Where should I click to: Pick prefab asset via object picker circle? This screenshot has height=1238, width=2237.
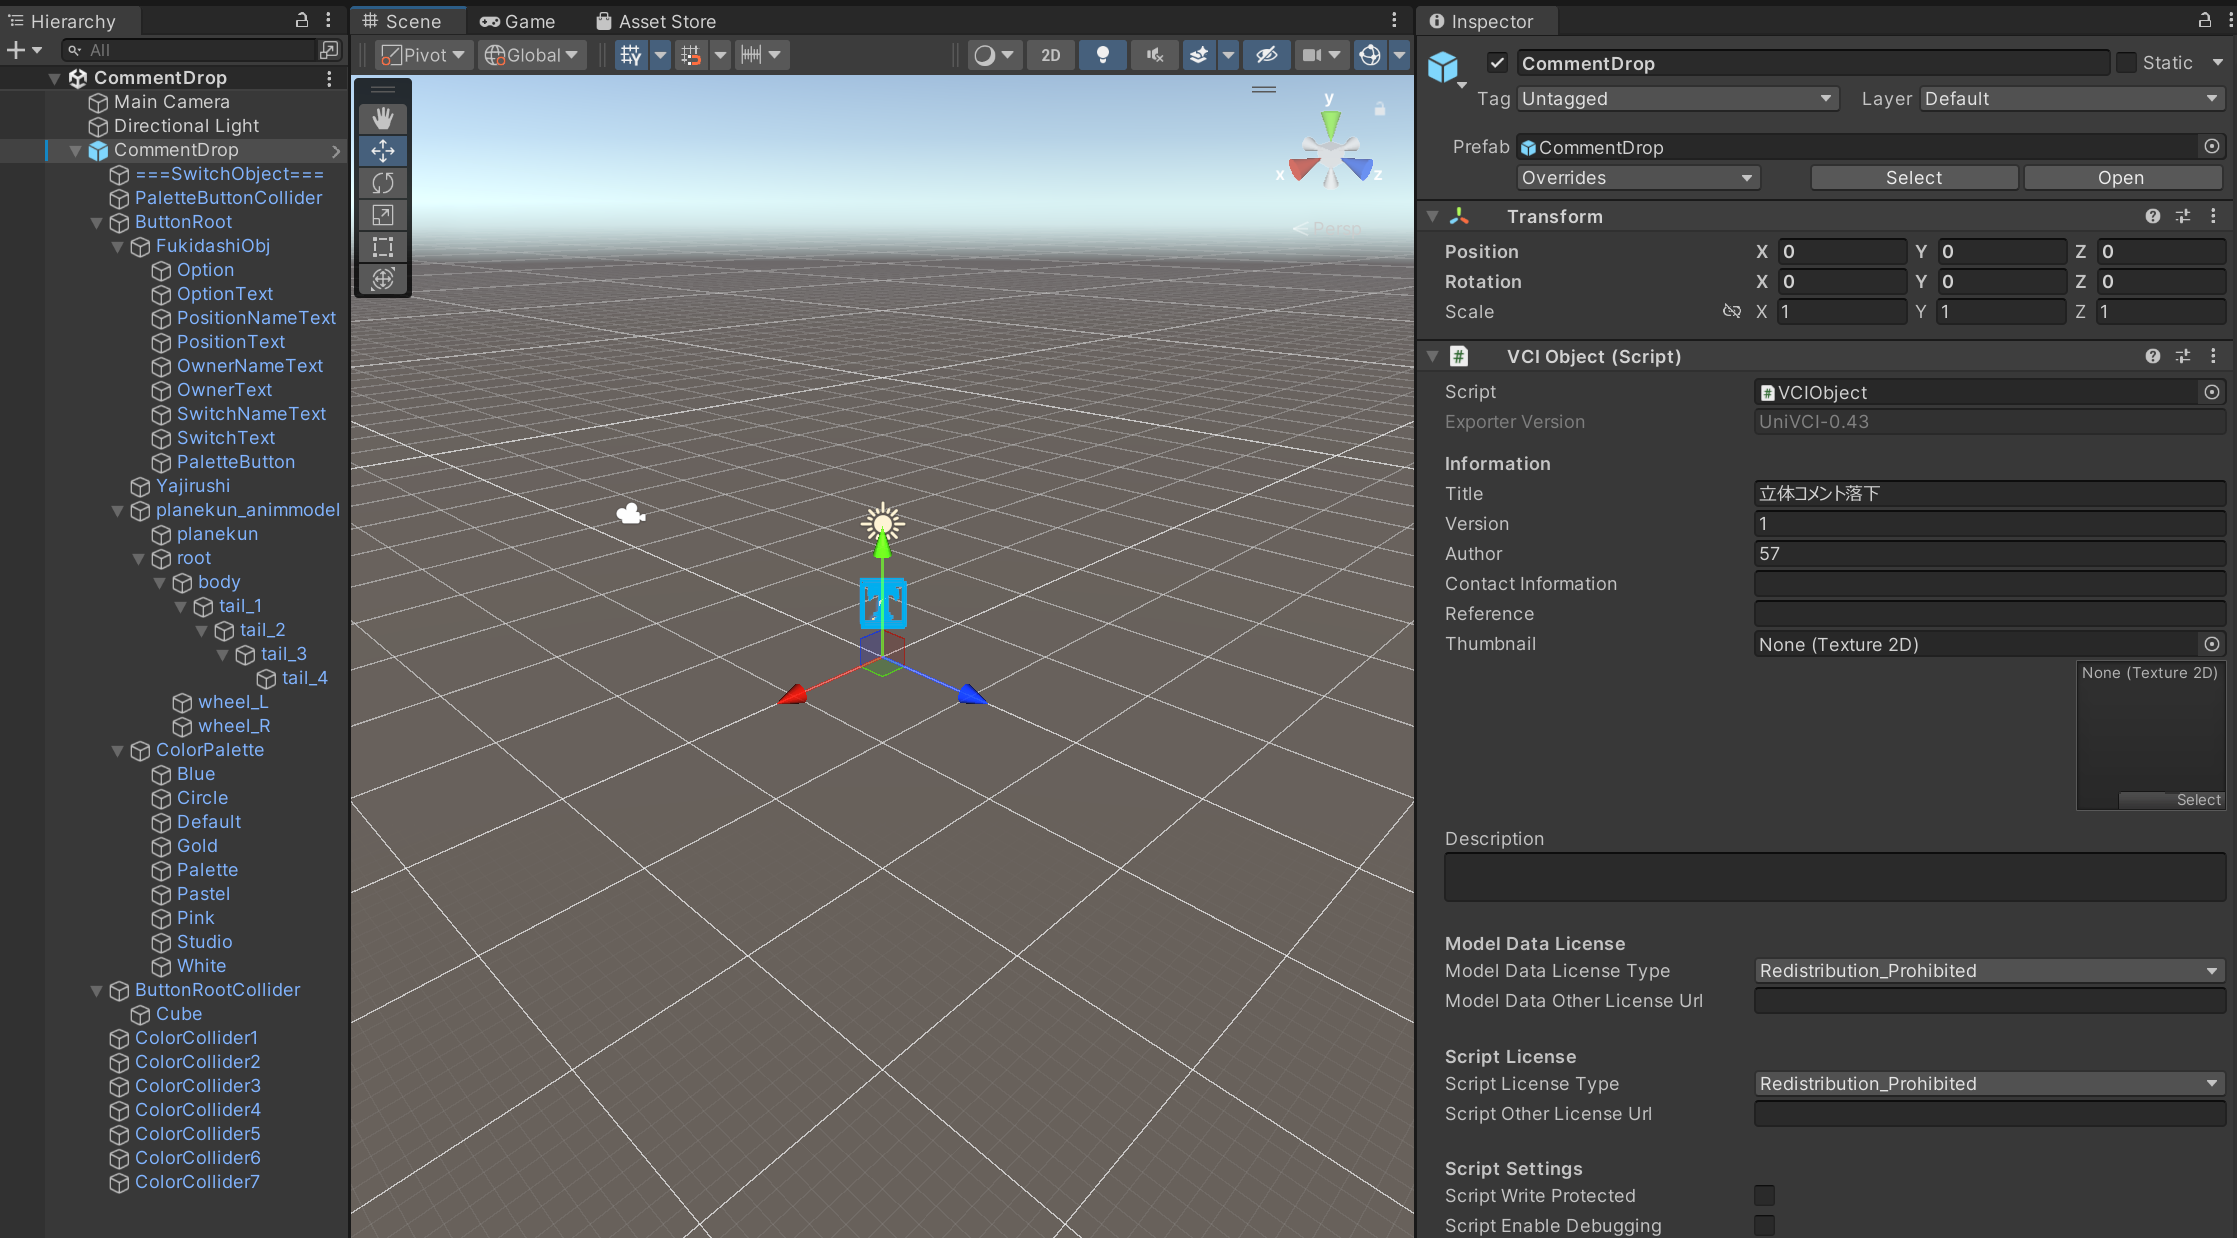[2212, 147]
